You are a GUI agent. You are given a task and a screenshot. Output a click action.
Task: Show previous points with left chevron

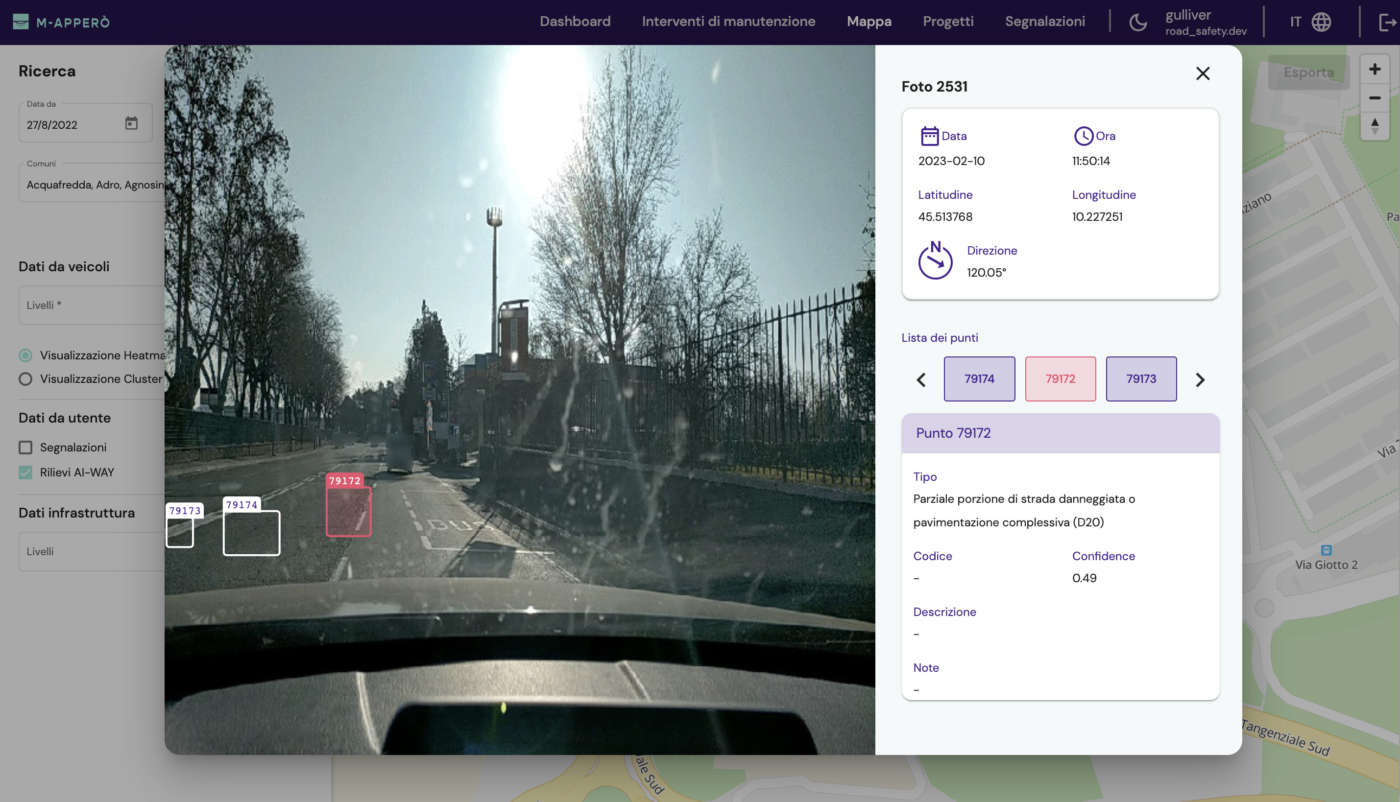[921, 380]
